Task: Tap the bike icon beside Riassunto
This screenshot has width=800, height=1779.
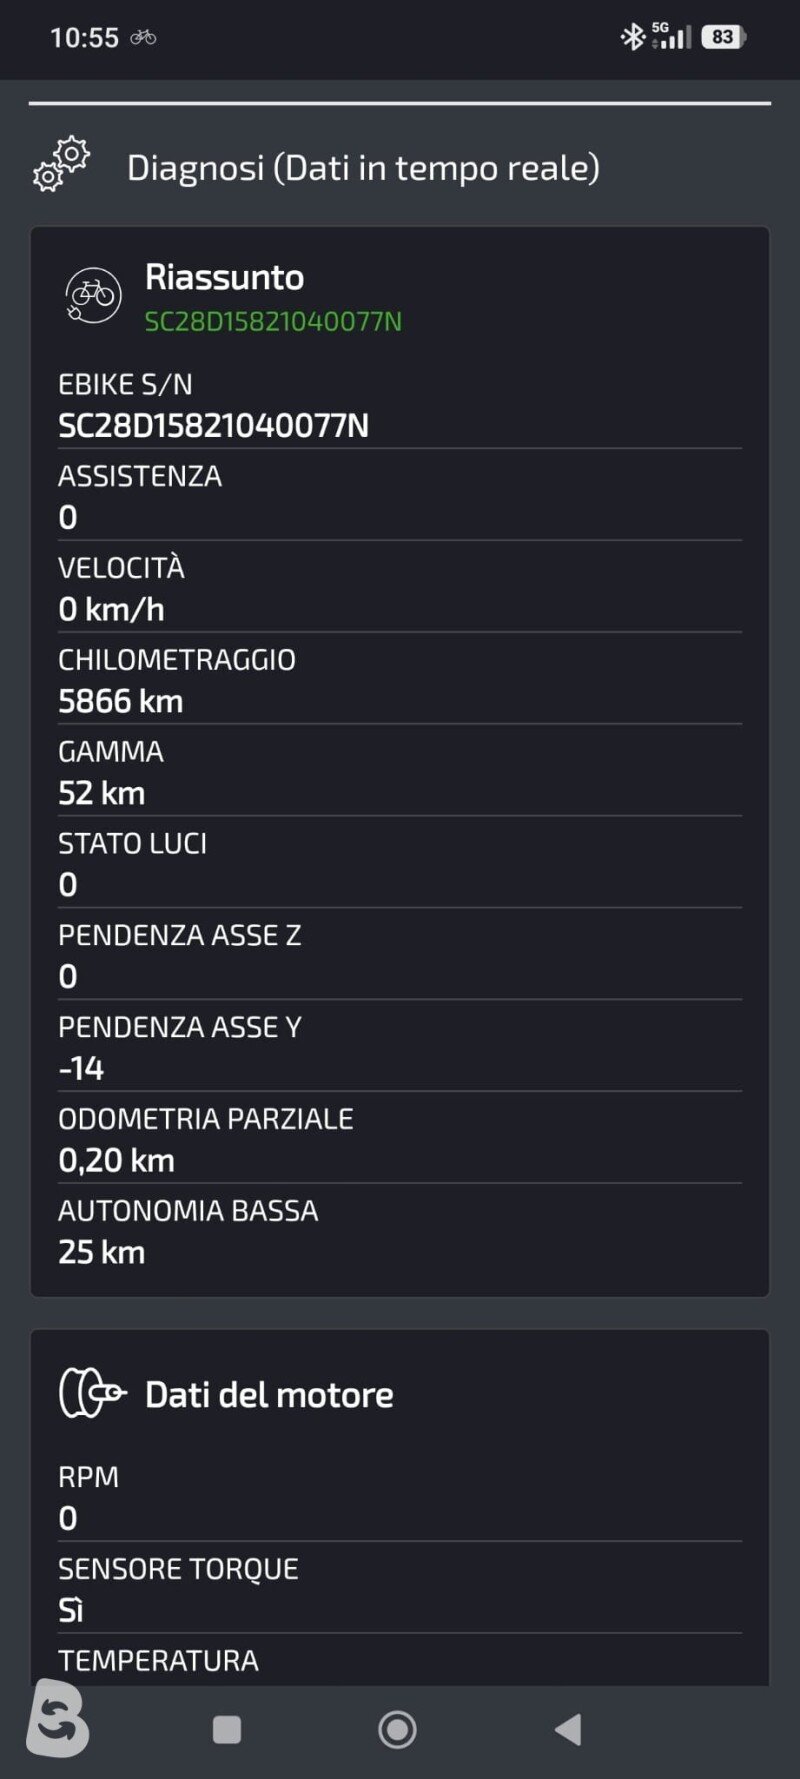Action: (93, 295)
